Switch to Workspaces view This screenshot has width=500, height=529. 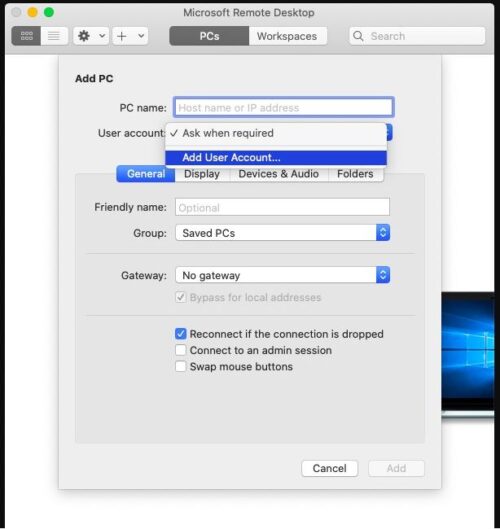click(287, 36)
